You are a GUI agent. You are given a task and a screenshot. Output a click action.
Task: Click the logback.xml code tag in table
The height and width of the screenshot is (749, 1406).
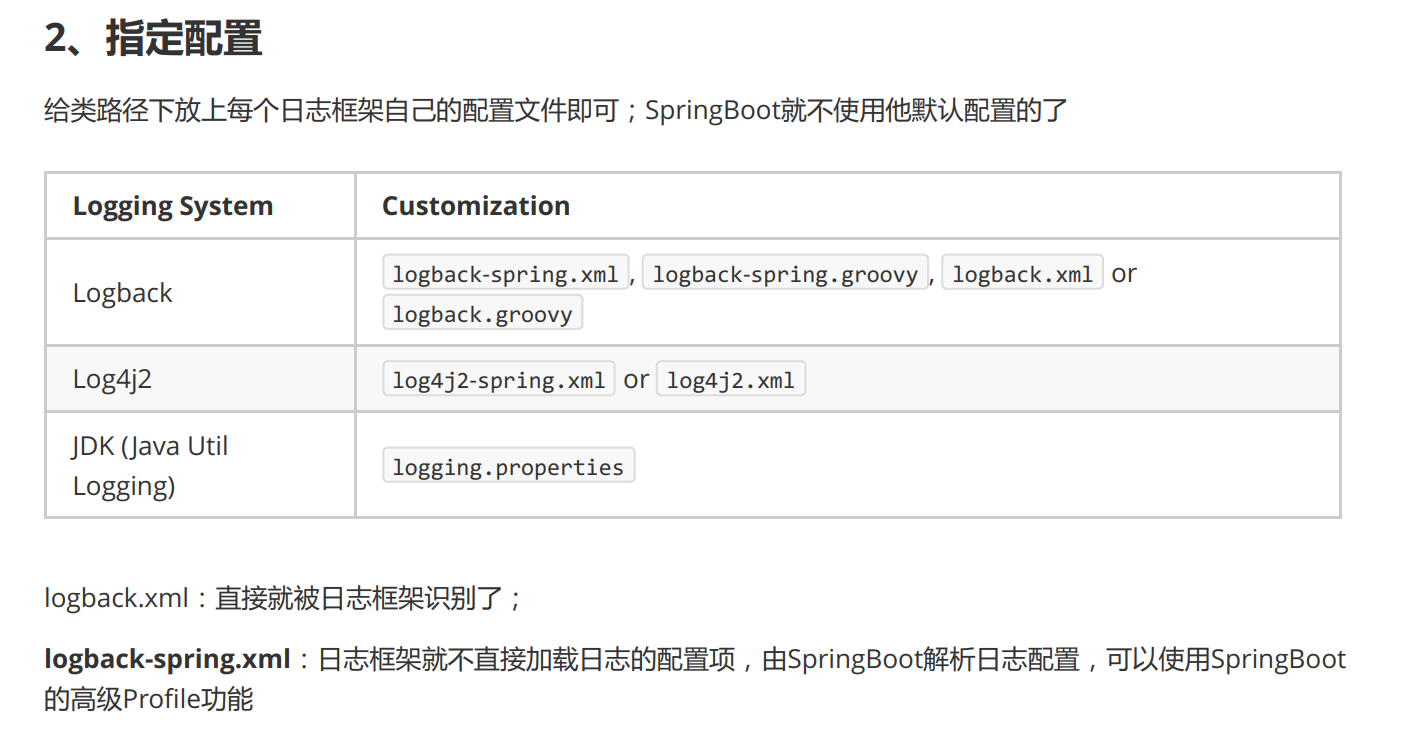pyautogui.click(x=1022, y=273)
